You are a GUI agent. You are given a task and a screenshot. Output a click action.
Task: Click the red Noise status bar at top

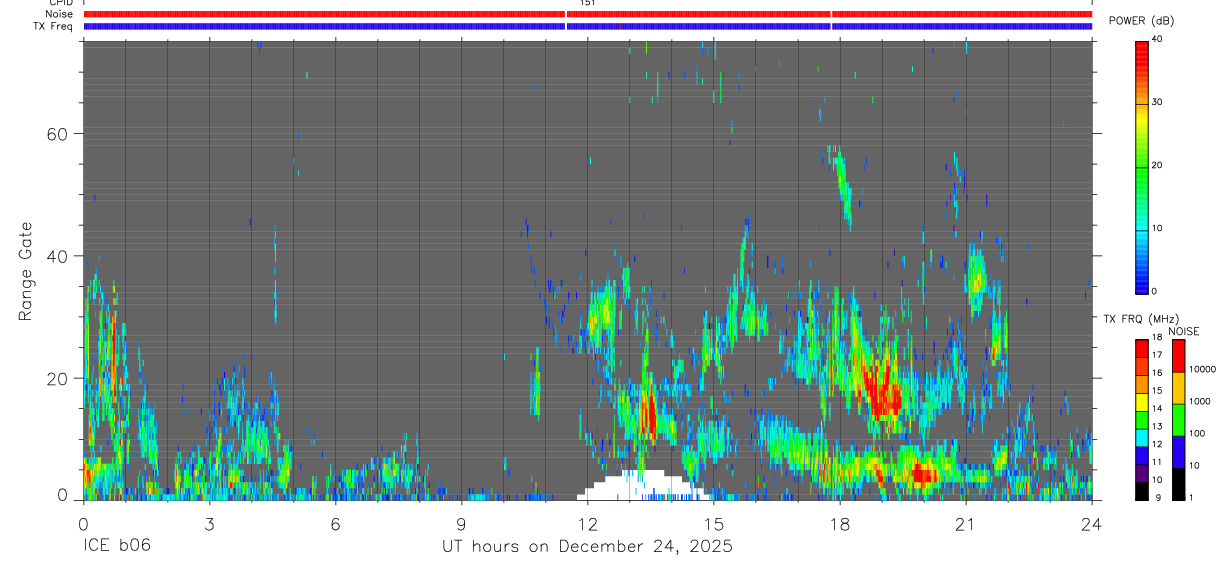(587, 14)
